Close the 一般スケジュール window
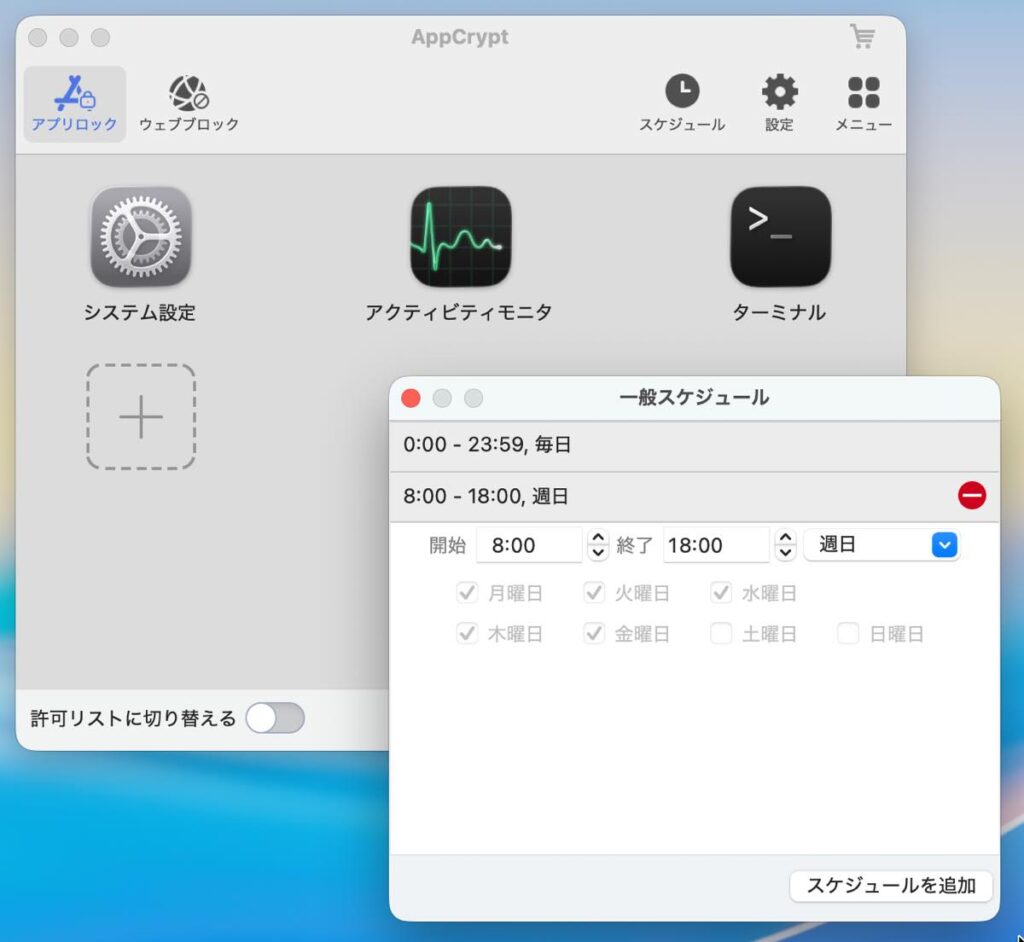Image resolution: width=1024 pixels, height=942 pixels. coord(411,398)
